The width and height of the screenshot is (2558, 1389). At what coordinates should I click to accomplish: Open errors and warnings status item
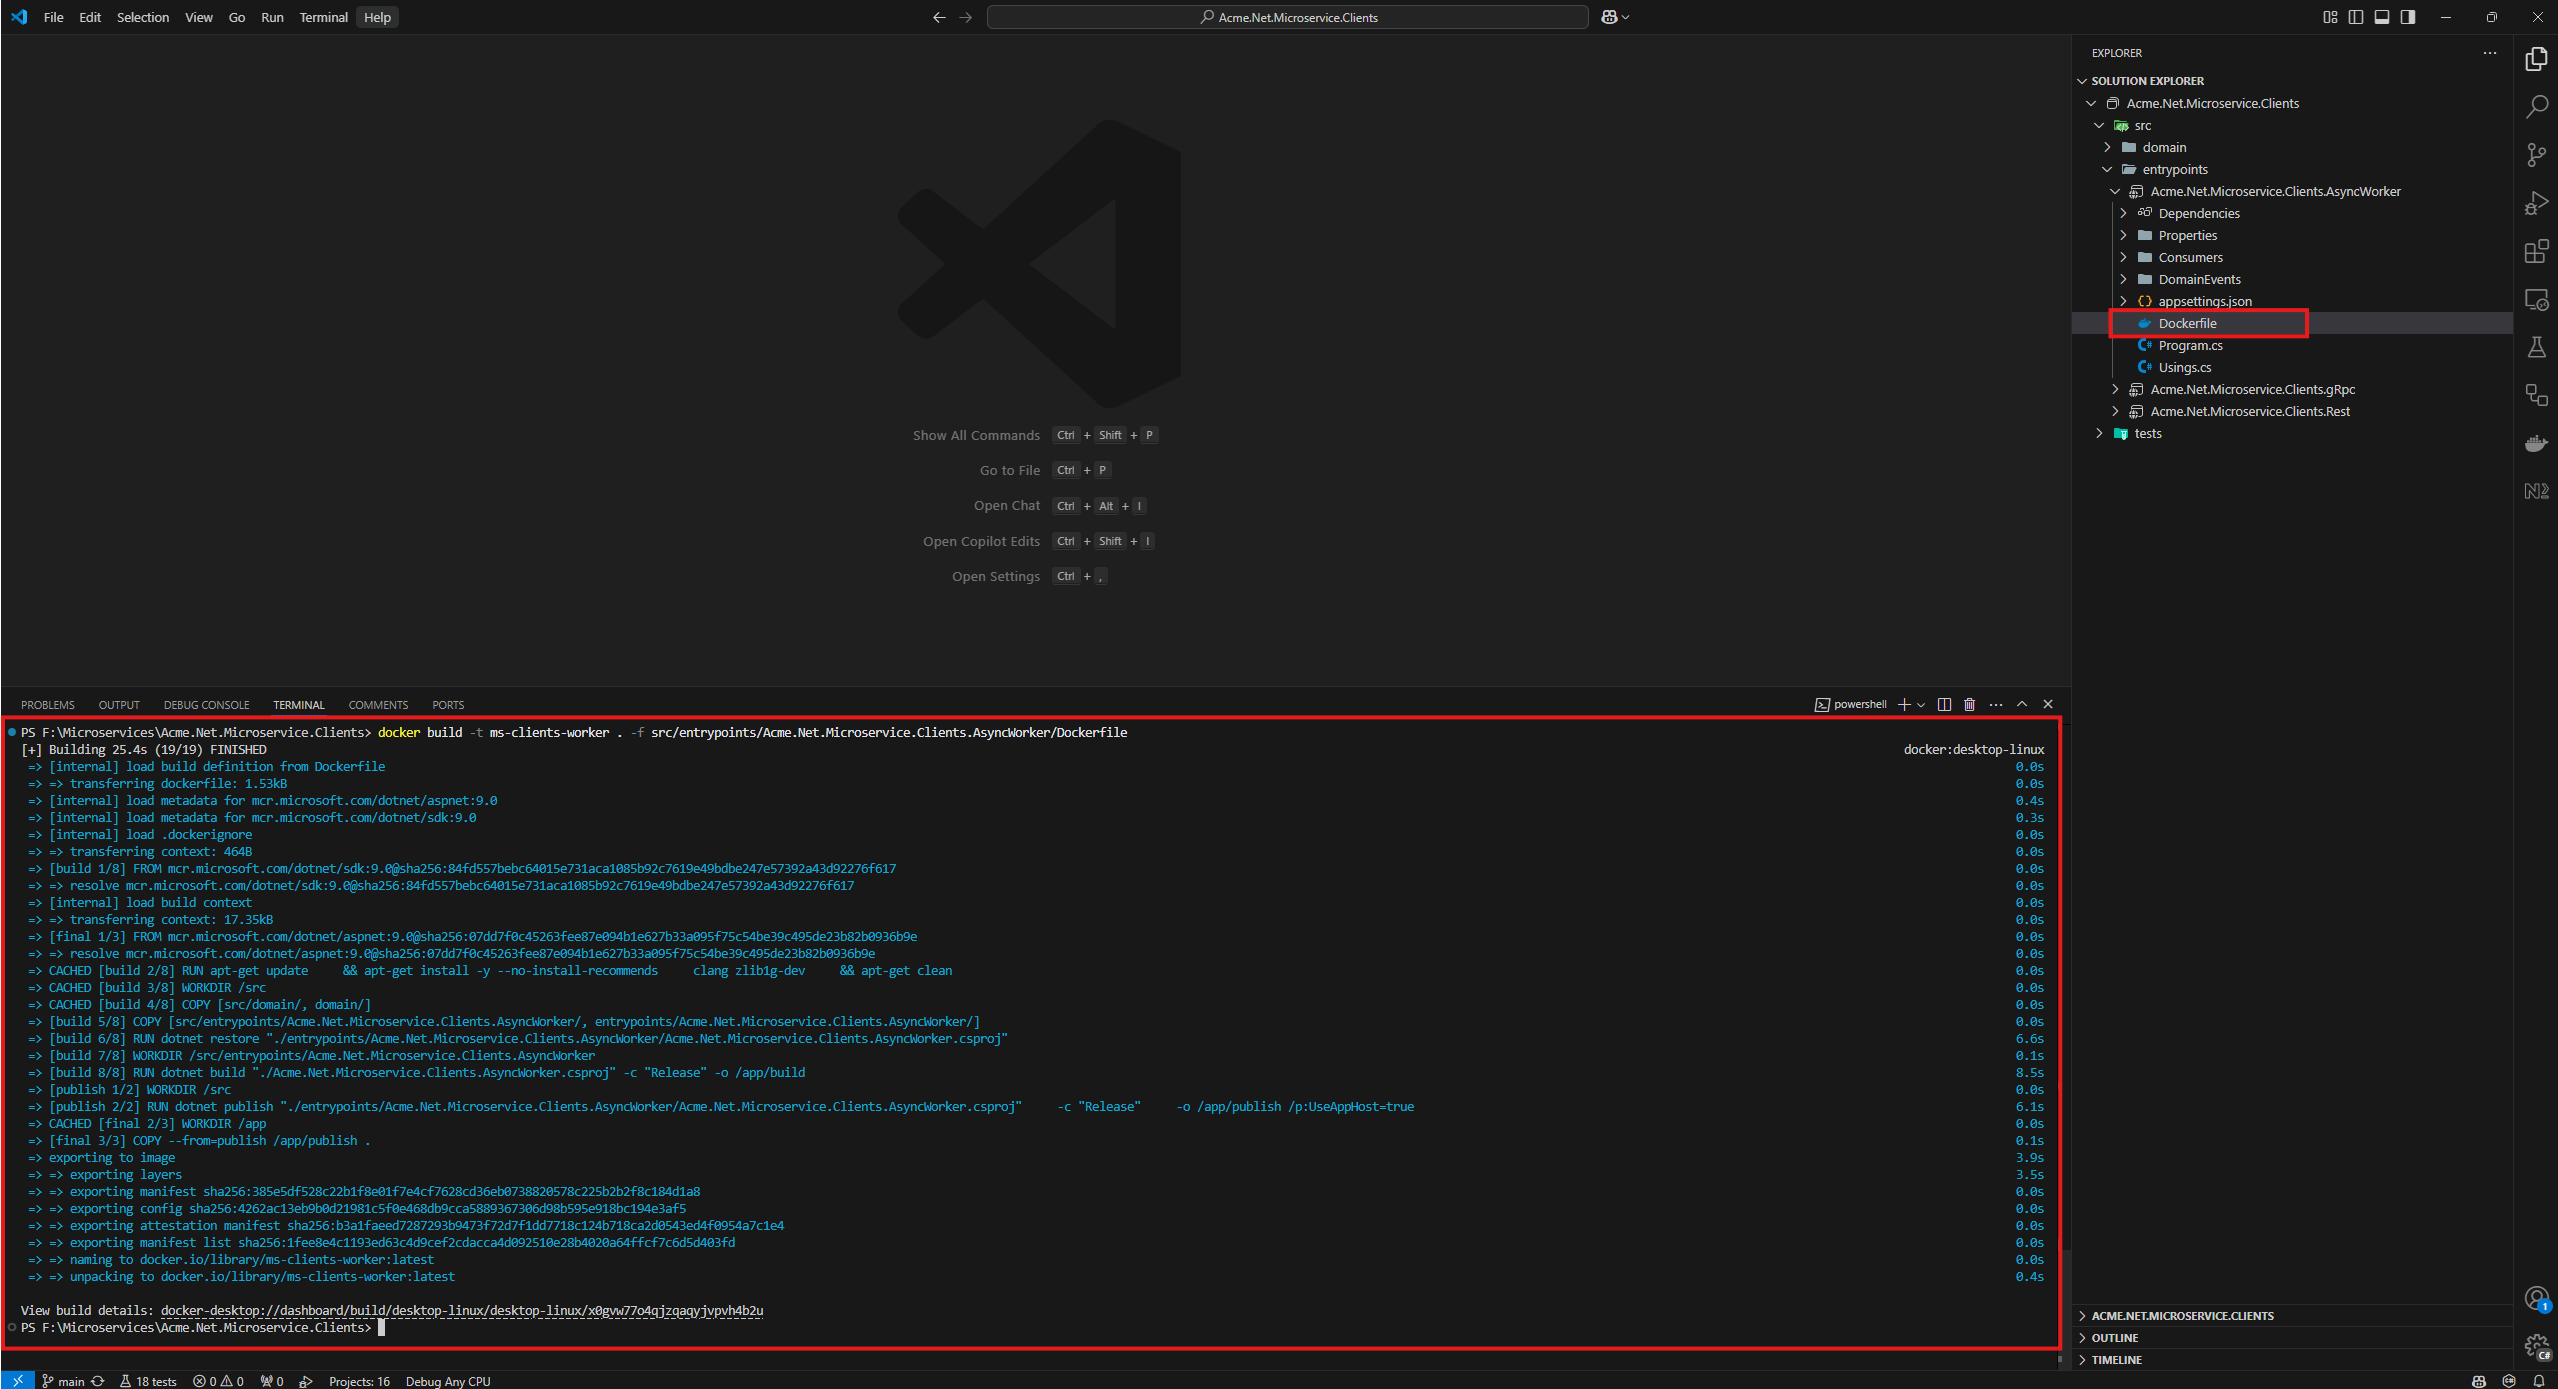click(218, 1381)
